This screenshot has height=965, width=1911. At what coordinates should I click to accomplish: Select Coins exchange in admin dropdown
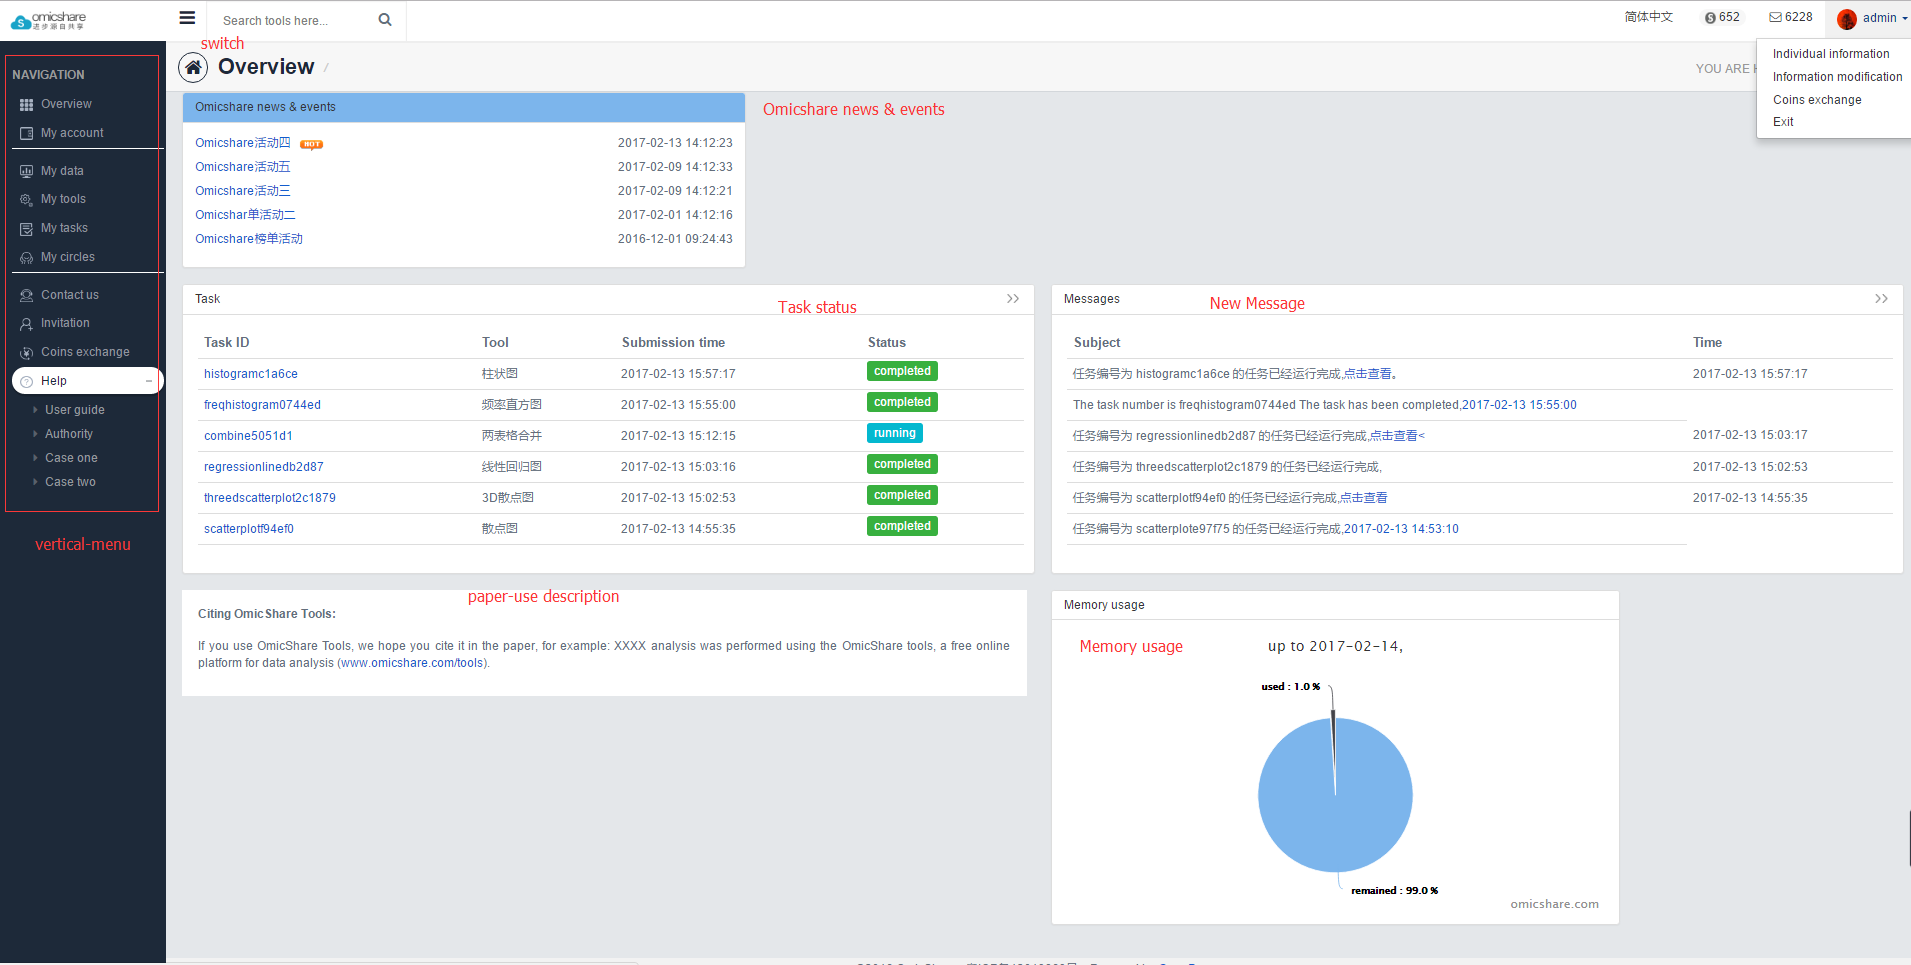tap(1817, 100)
